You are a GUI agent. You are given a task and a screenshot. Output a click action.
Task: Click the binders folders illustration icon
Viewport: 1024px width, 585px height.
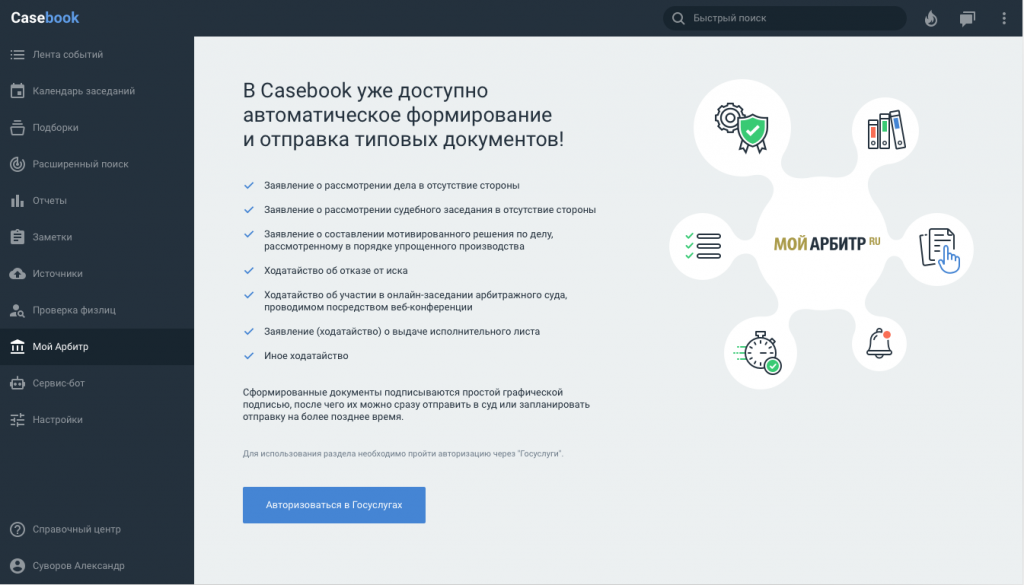(x=886, y=130)
